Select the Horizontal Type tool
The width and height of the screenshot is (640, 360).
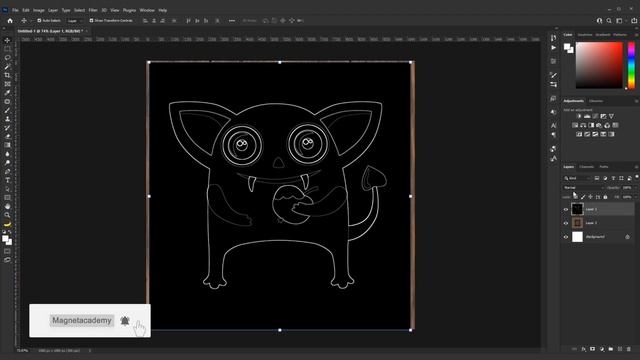(x=7, y=180)
